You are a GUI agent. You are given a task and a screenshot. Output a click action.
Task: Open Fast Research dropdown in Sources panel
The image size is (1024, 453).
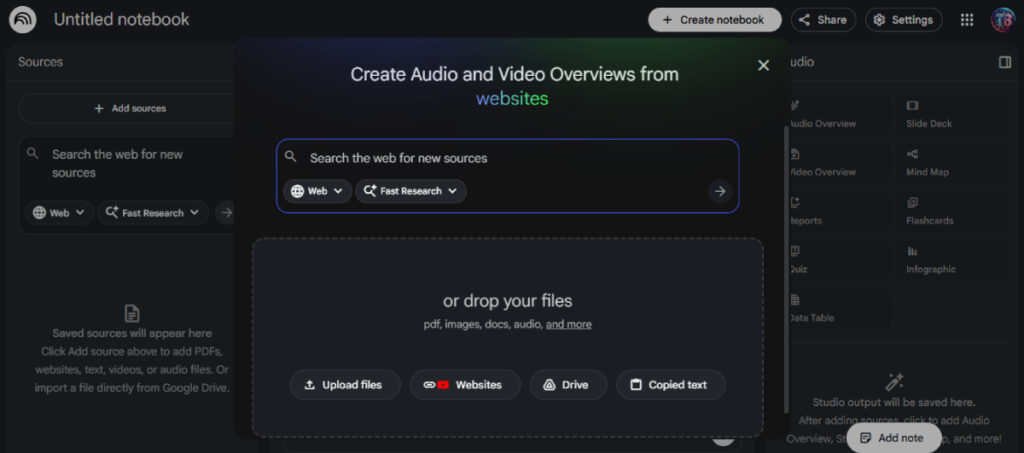pos(153,213)
